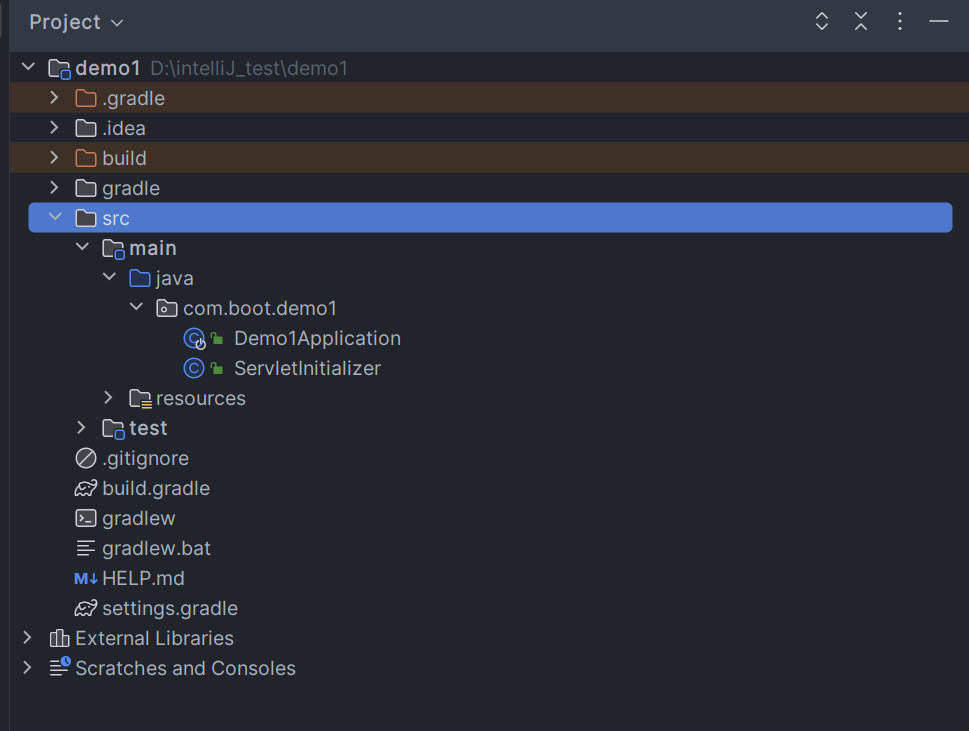
Task: Expand the build folder
Action: (x=54, y=158)
